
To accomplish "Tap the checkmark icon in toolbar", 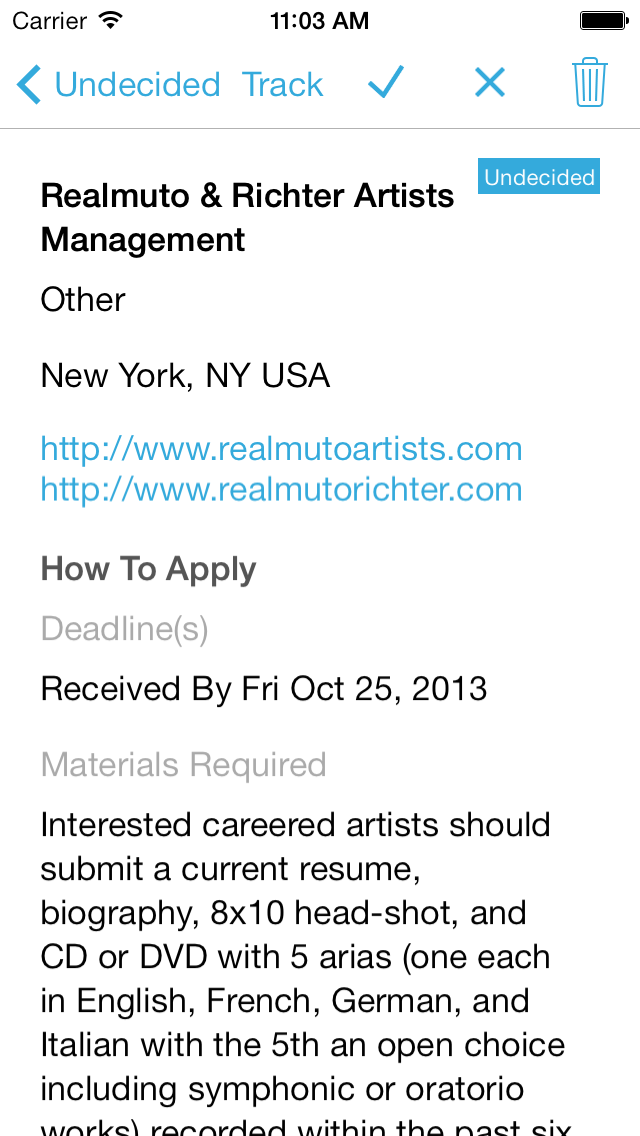I will [385, 83].
